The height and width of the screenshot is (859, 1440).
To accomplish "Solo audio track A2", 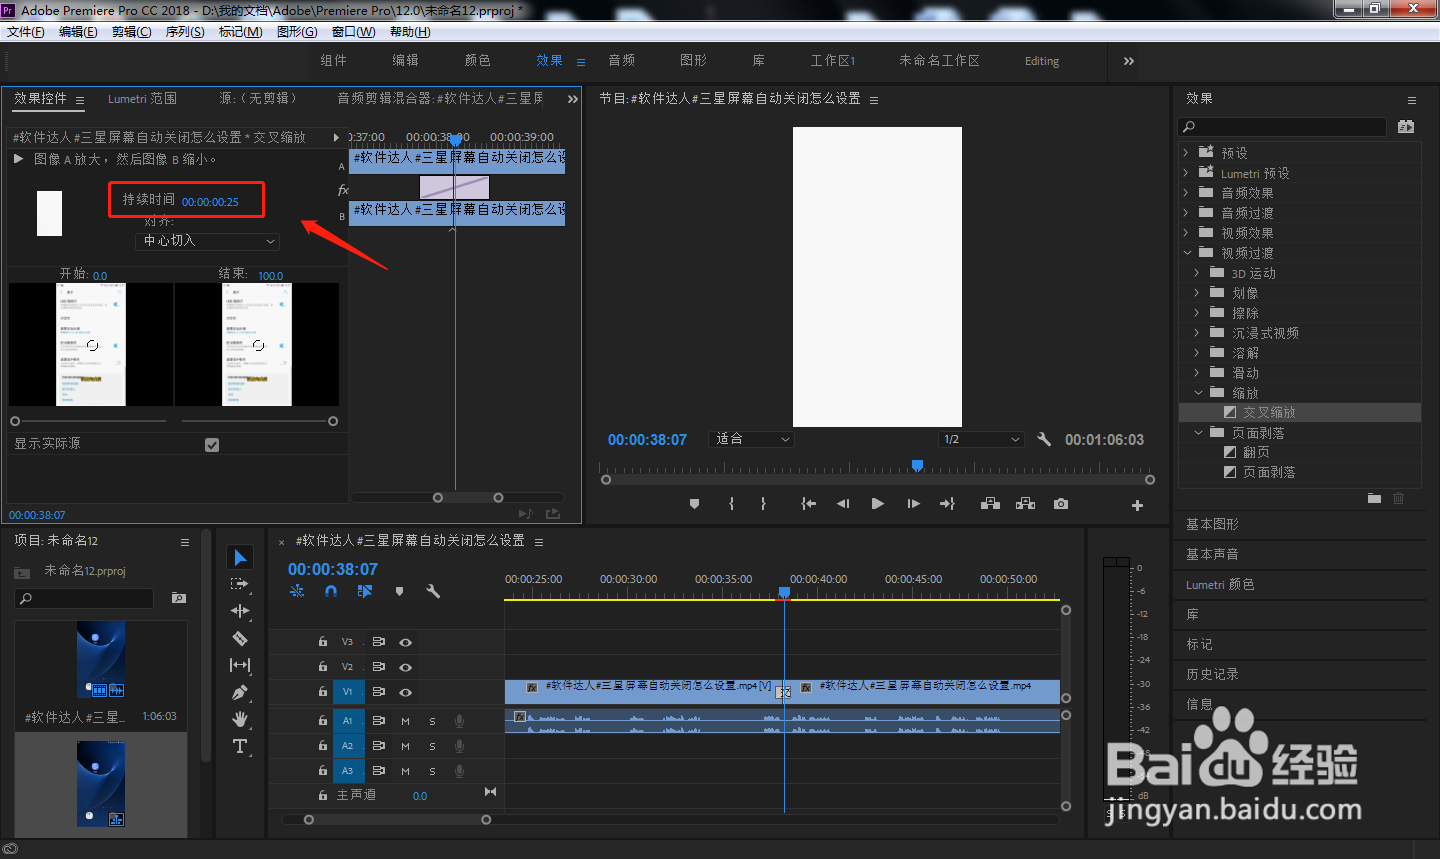I will click(x=432, y=746).
